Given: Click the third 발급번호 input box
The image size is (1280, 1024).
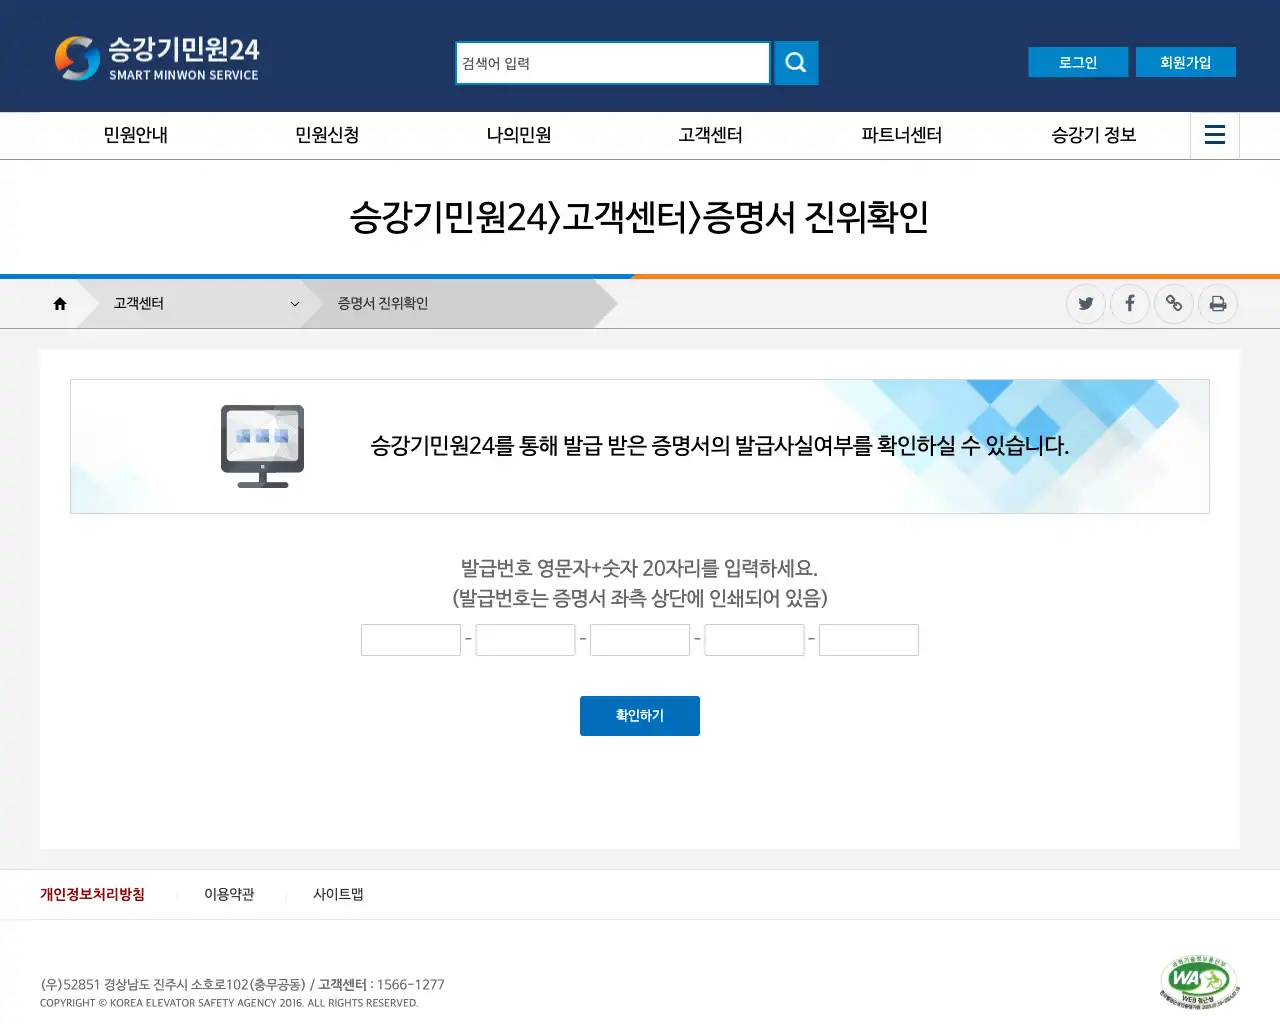Looking at the screenshot, I should [640, 640].
